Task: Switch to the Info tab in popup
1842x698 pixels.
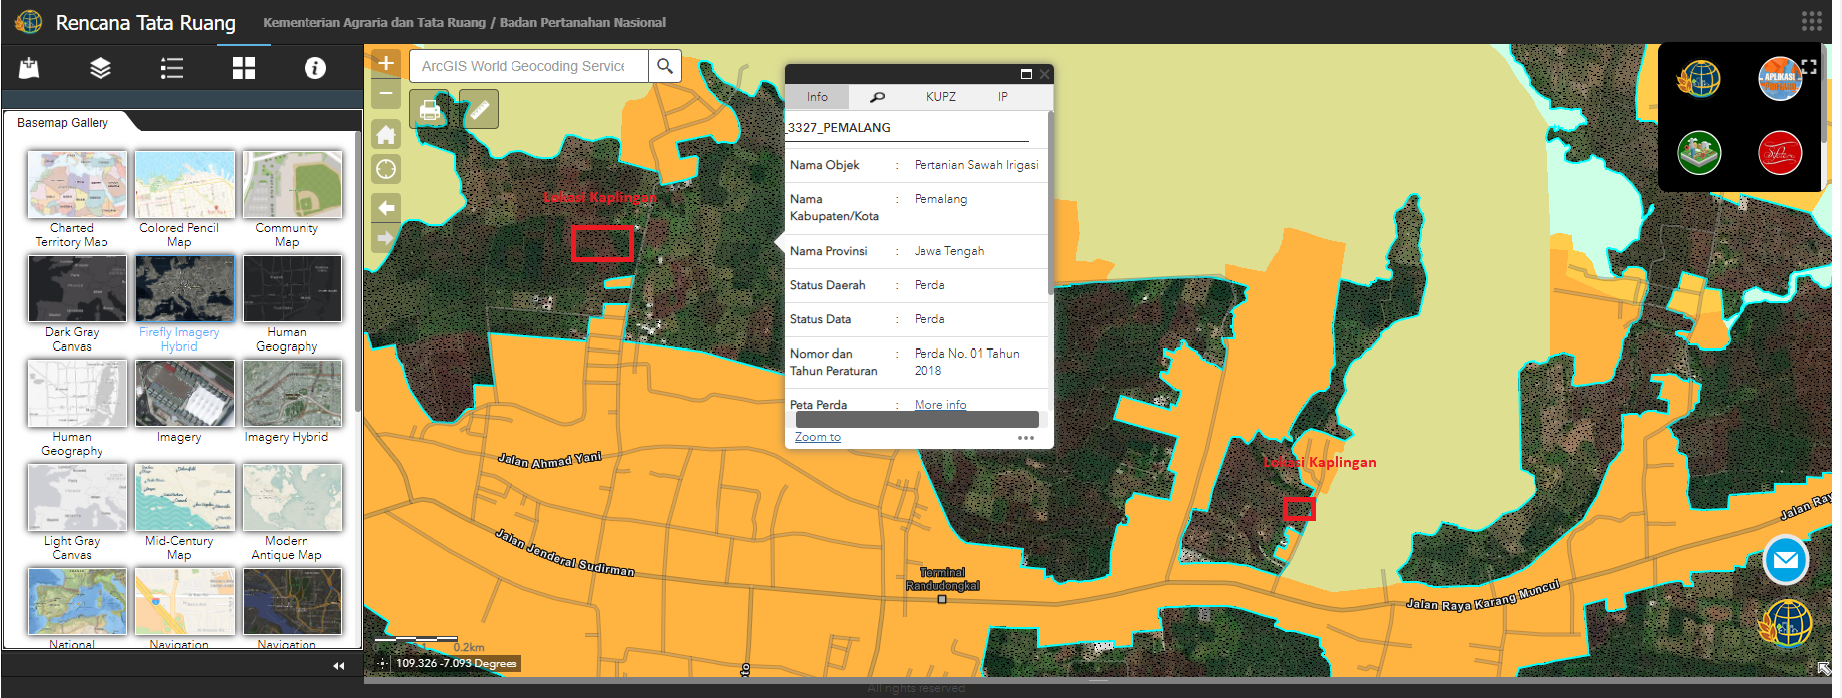Action: 817,97
